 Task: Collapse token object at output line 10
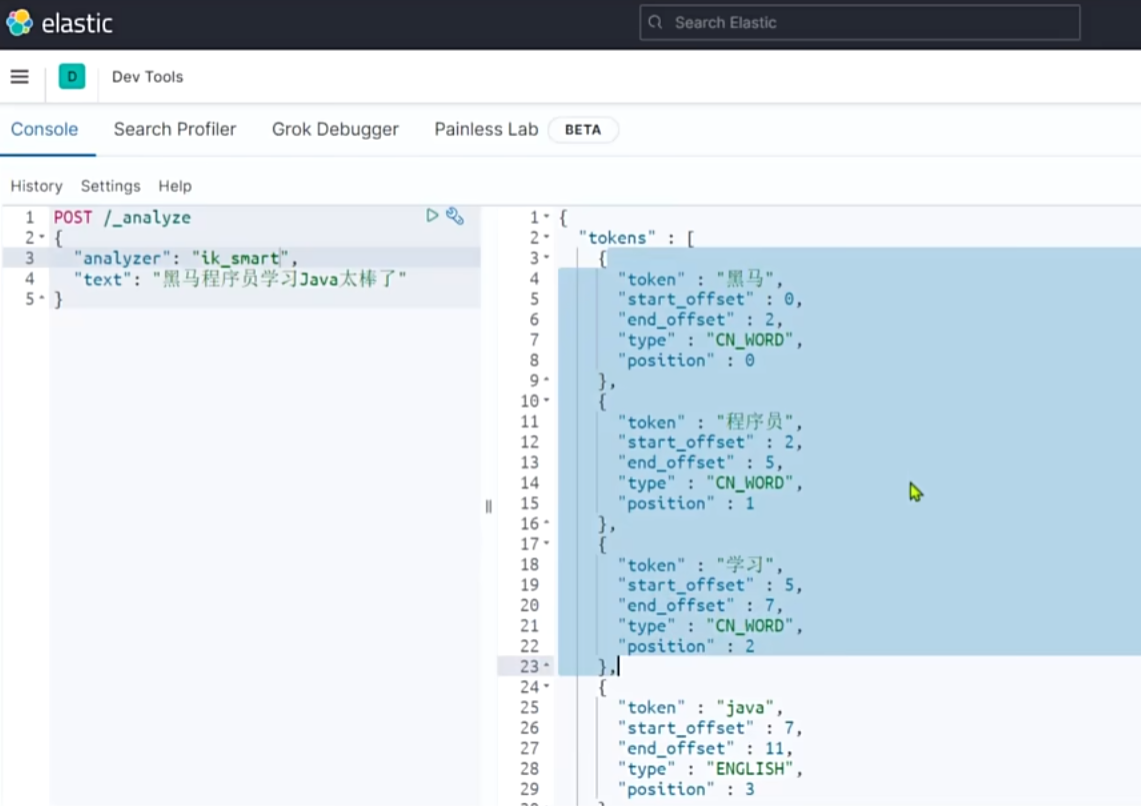[546, 401]
